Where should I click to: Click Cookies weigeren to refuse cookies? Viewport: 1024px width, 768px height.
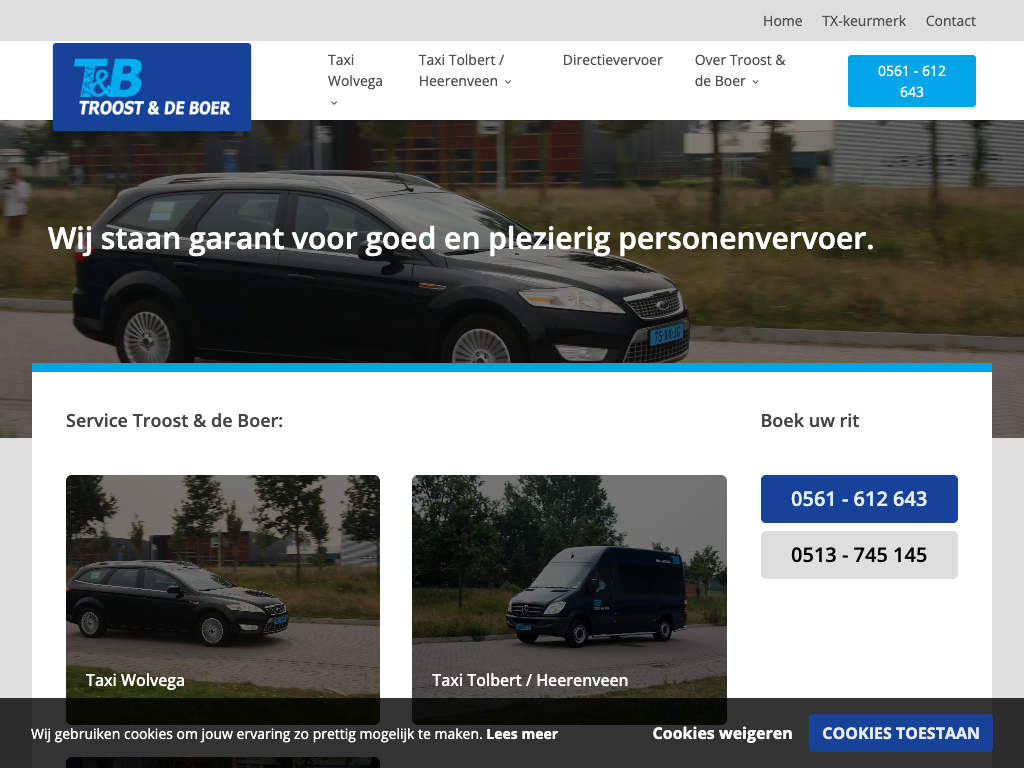coord(722,733)
